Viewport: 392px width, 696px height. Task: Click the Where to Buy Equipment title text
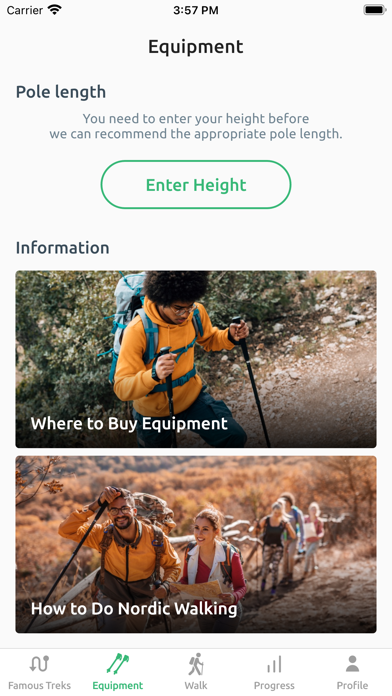[129, 424]
